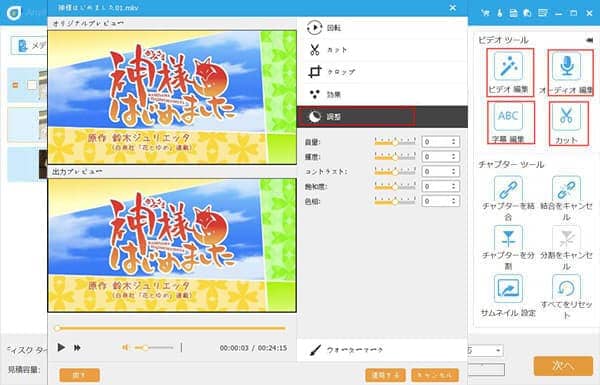
Task: Click the 結合をキャンセル broken link tool
Action: click(567, 198)
